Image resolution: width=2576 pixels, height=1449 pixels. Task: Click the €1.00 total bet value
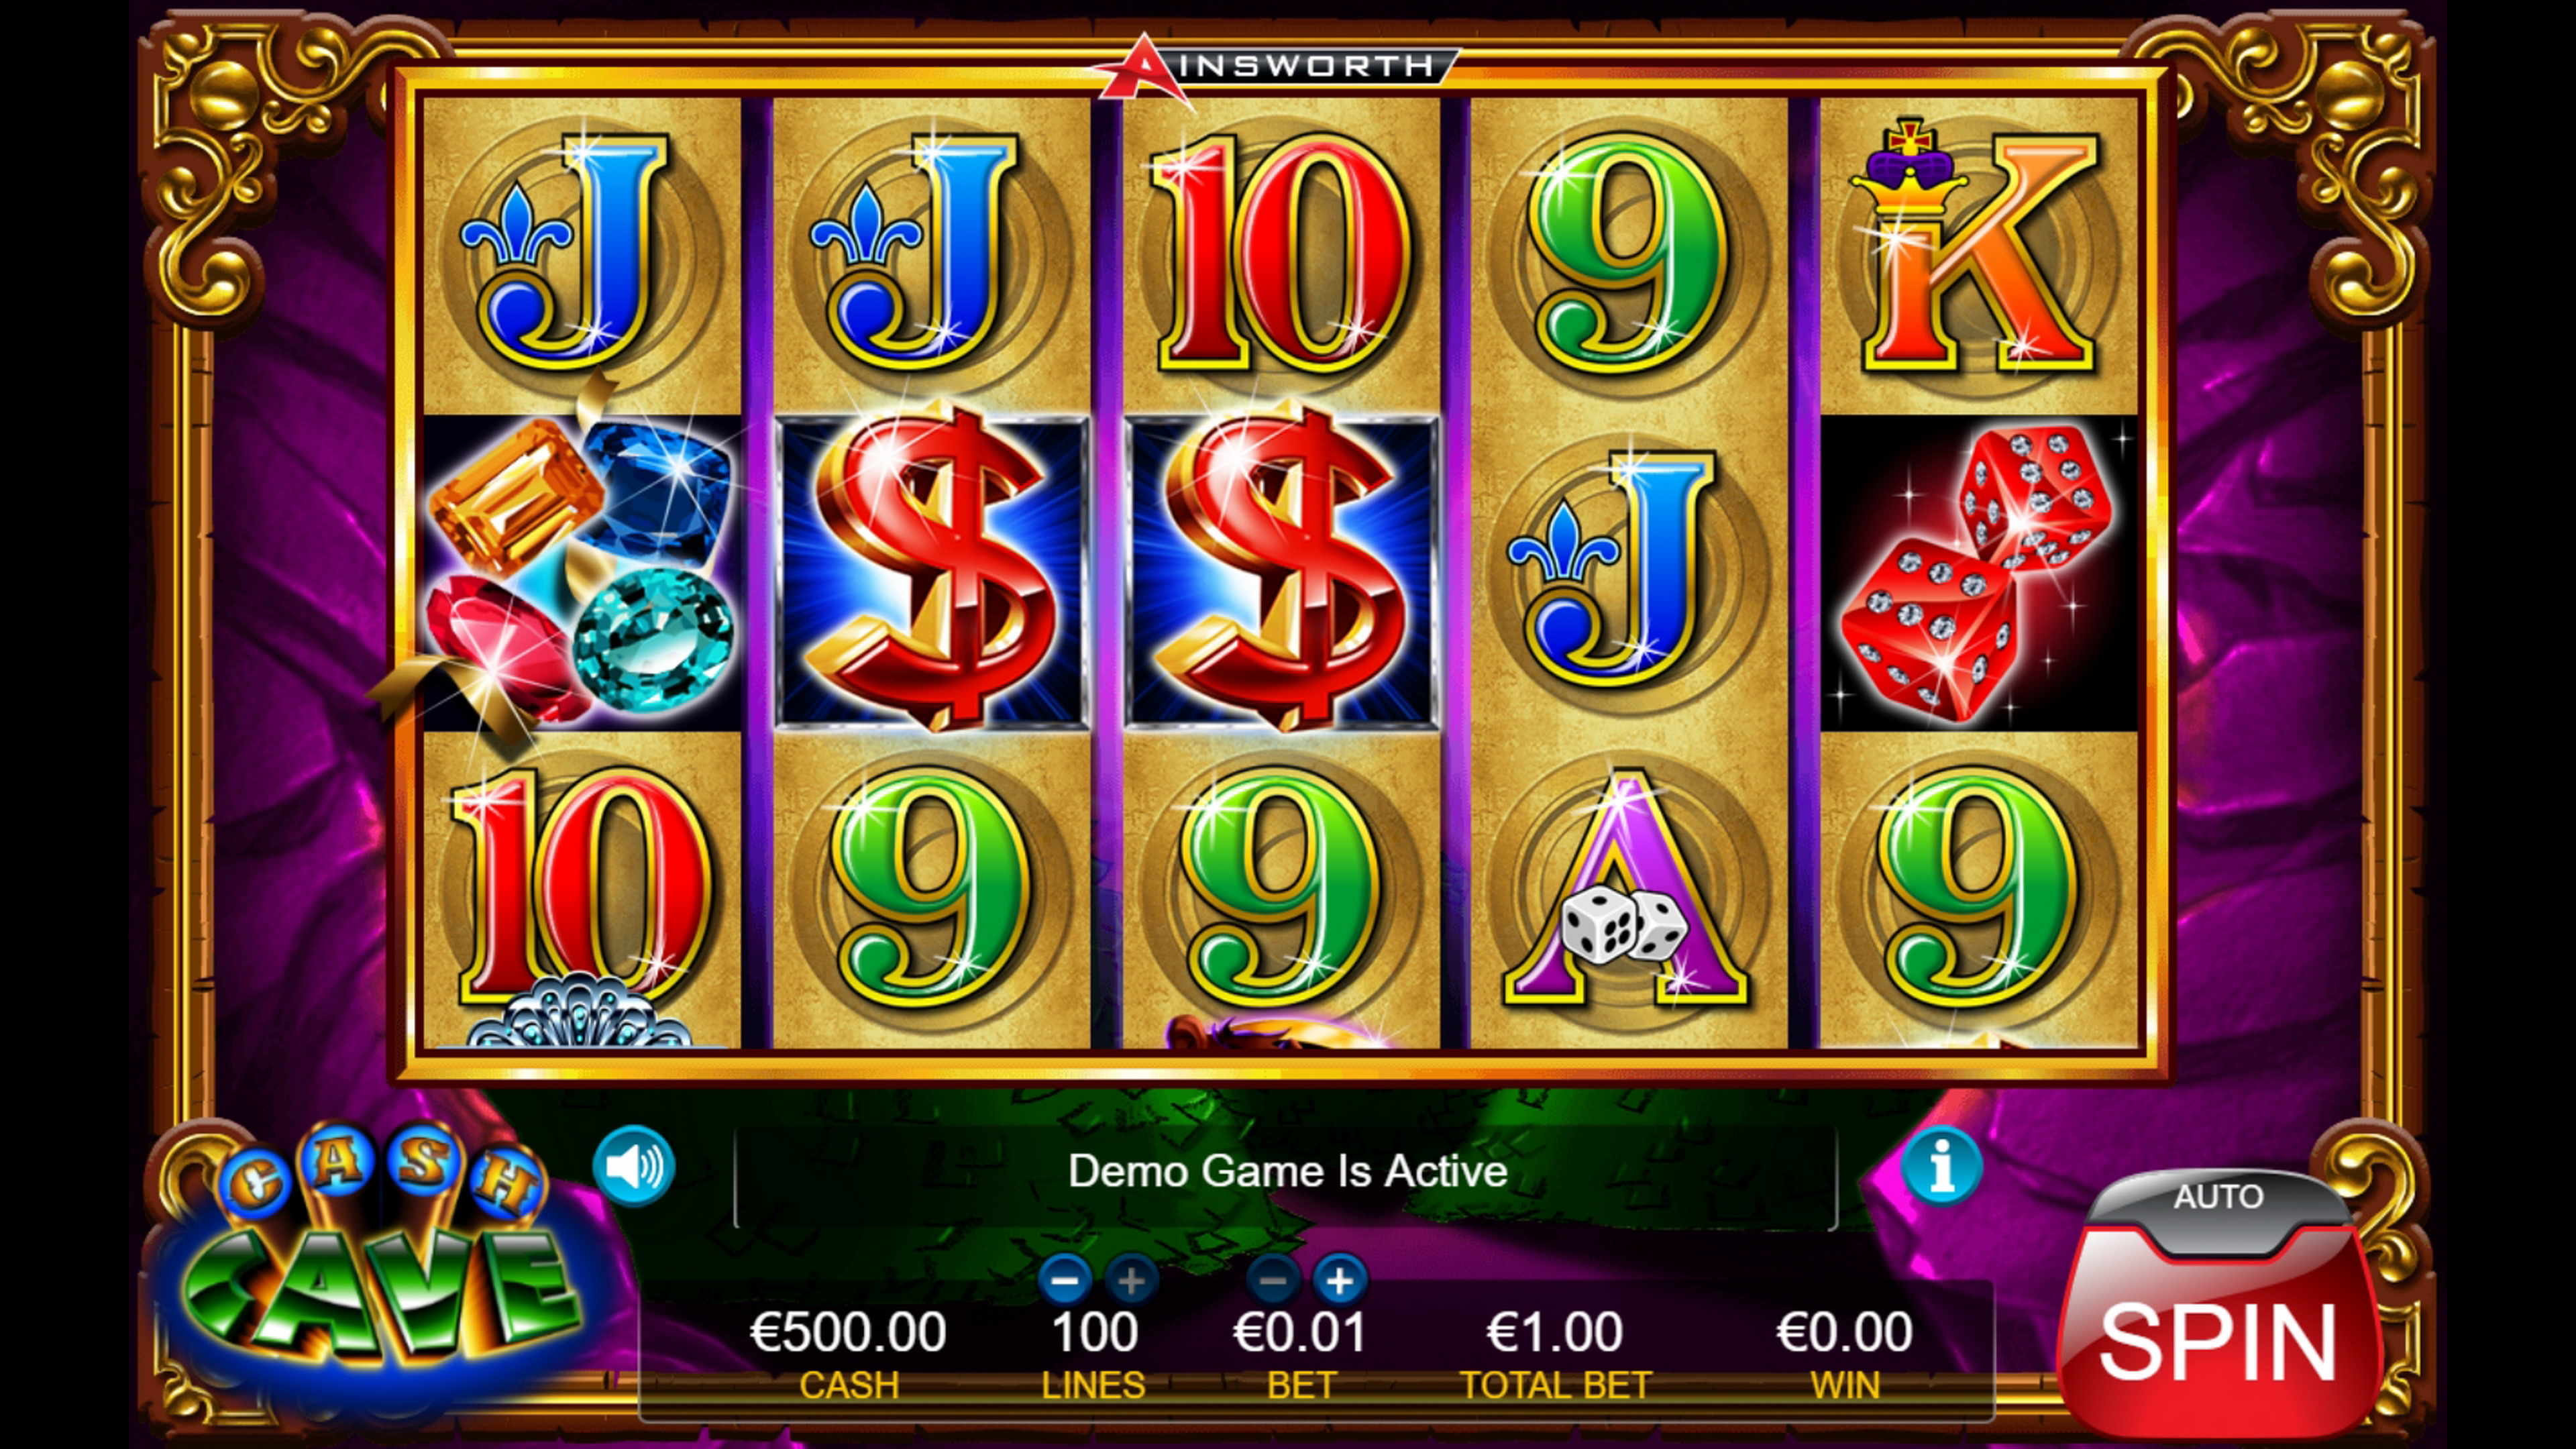(x=1555, y=1332)
